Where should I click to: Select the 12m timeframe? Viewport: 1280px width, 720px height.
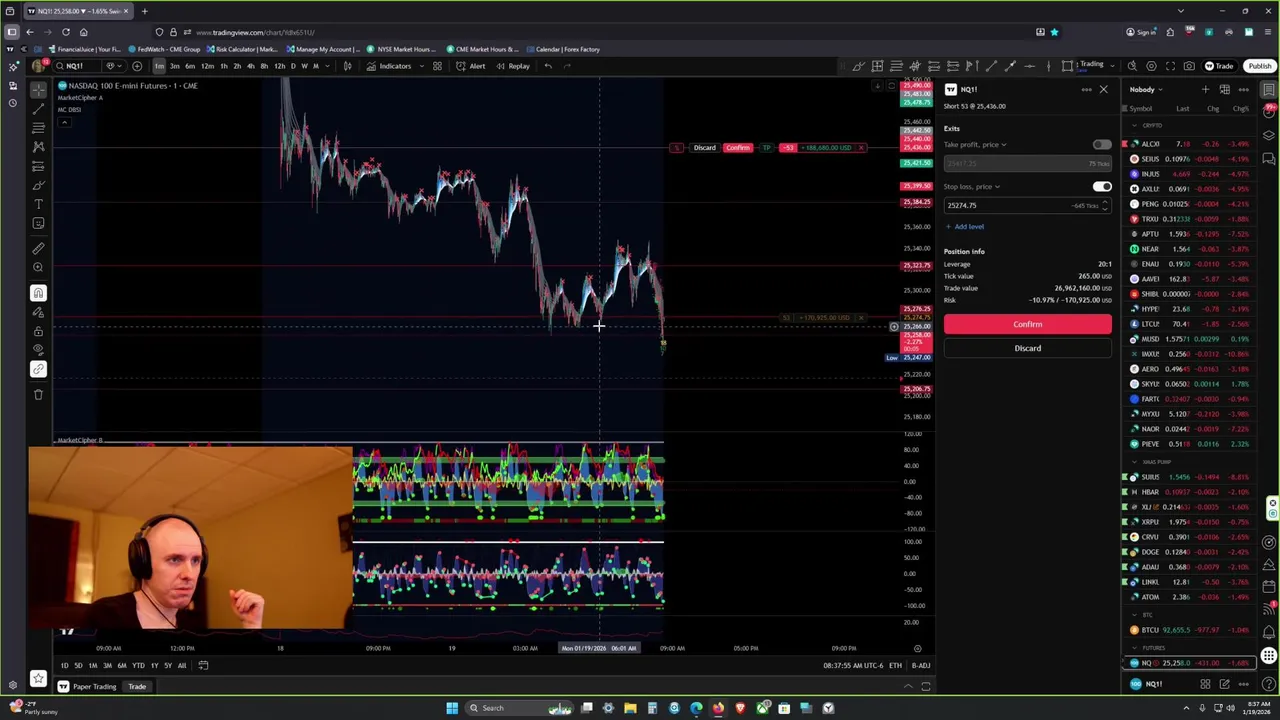[x=207, y=66]
